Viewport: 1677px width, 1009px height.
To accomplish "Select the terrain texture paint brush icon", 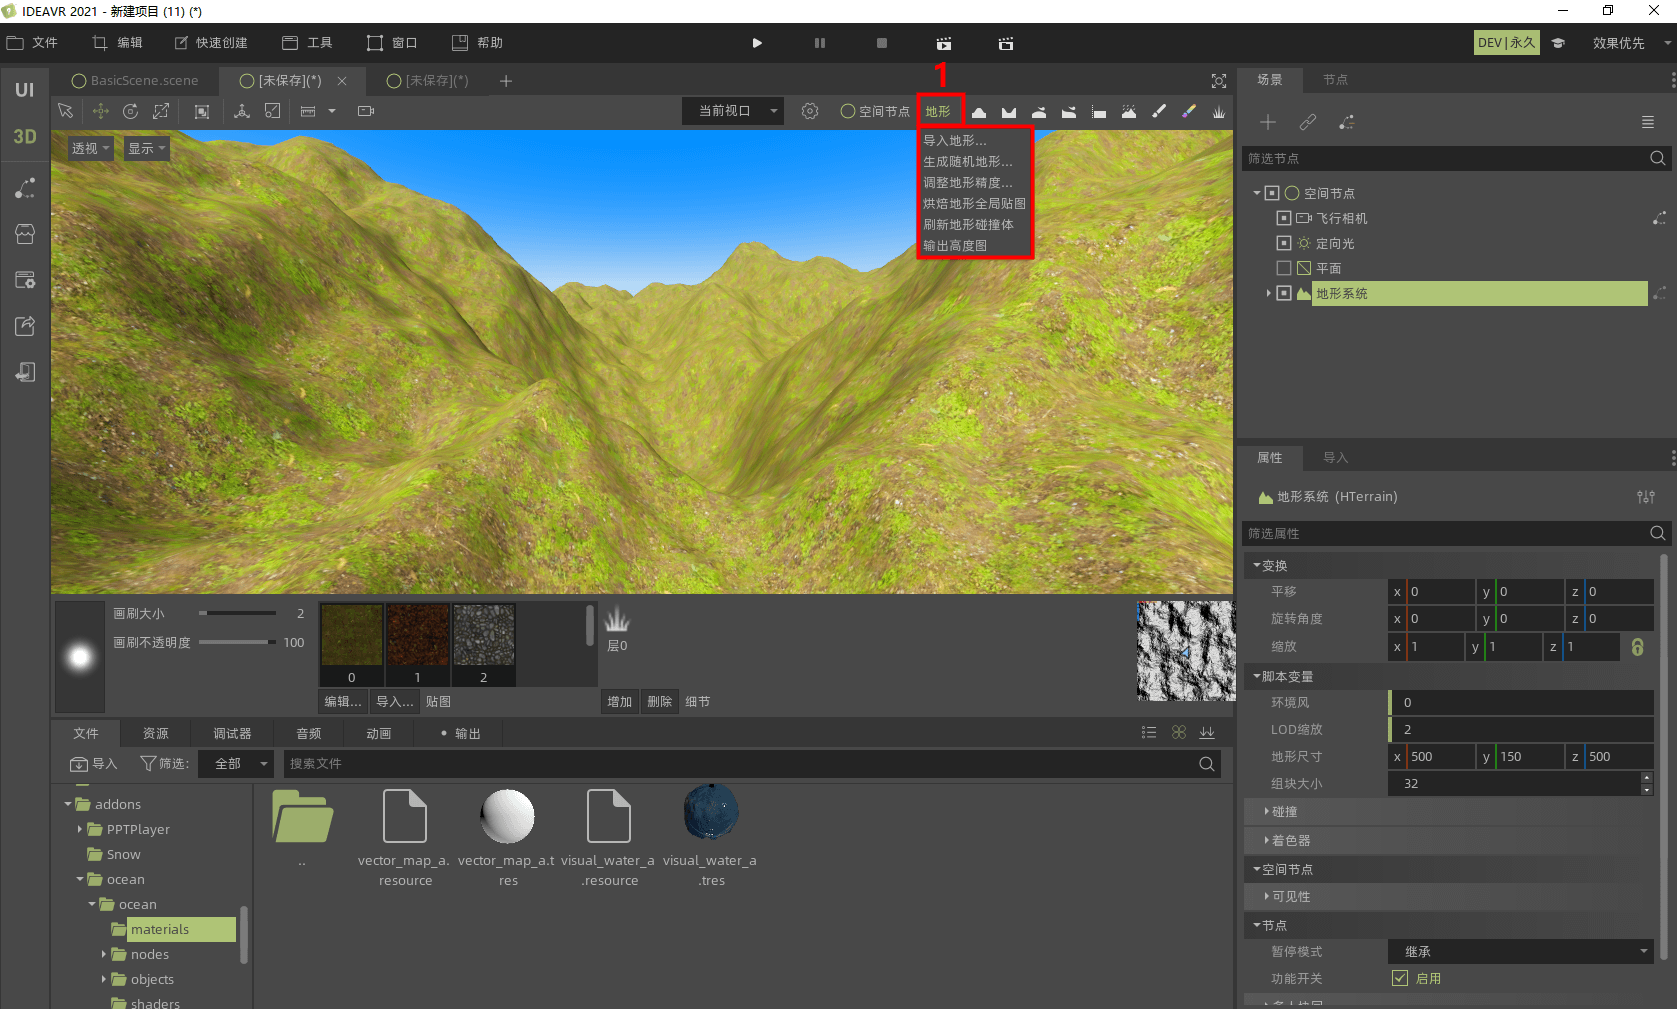I will pyautogui.click(x=1159, y=112).
